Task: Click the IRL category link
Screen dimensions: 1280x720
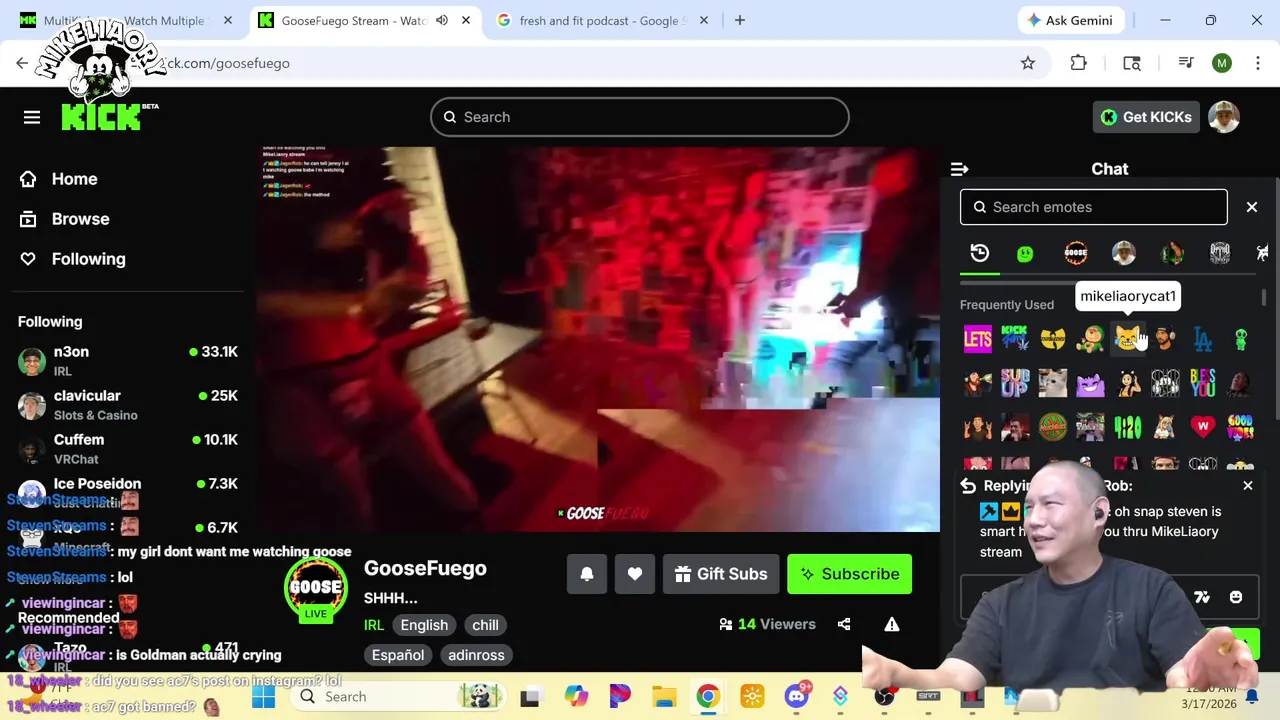Action: [x=374, y=625]
